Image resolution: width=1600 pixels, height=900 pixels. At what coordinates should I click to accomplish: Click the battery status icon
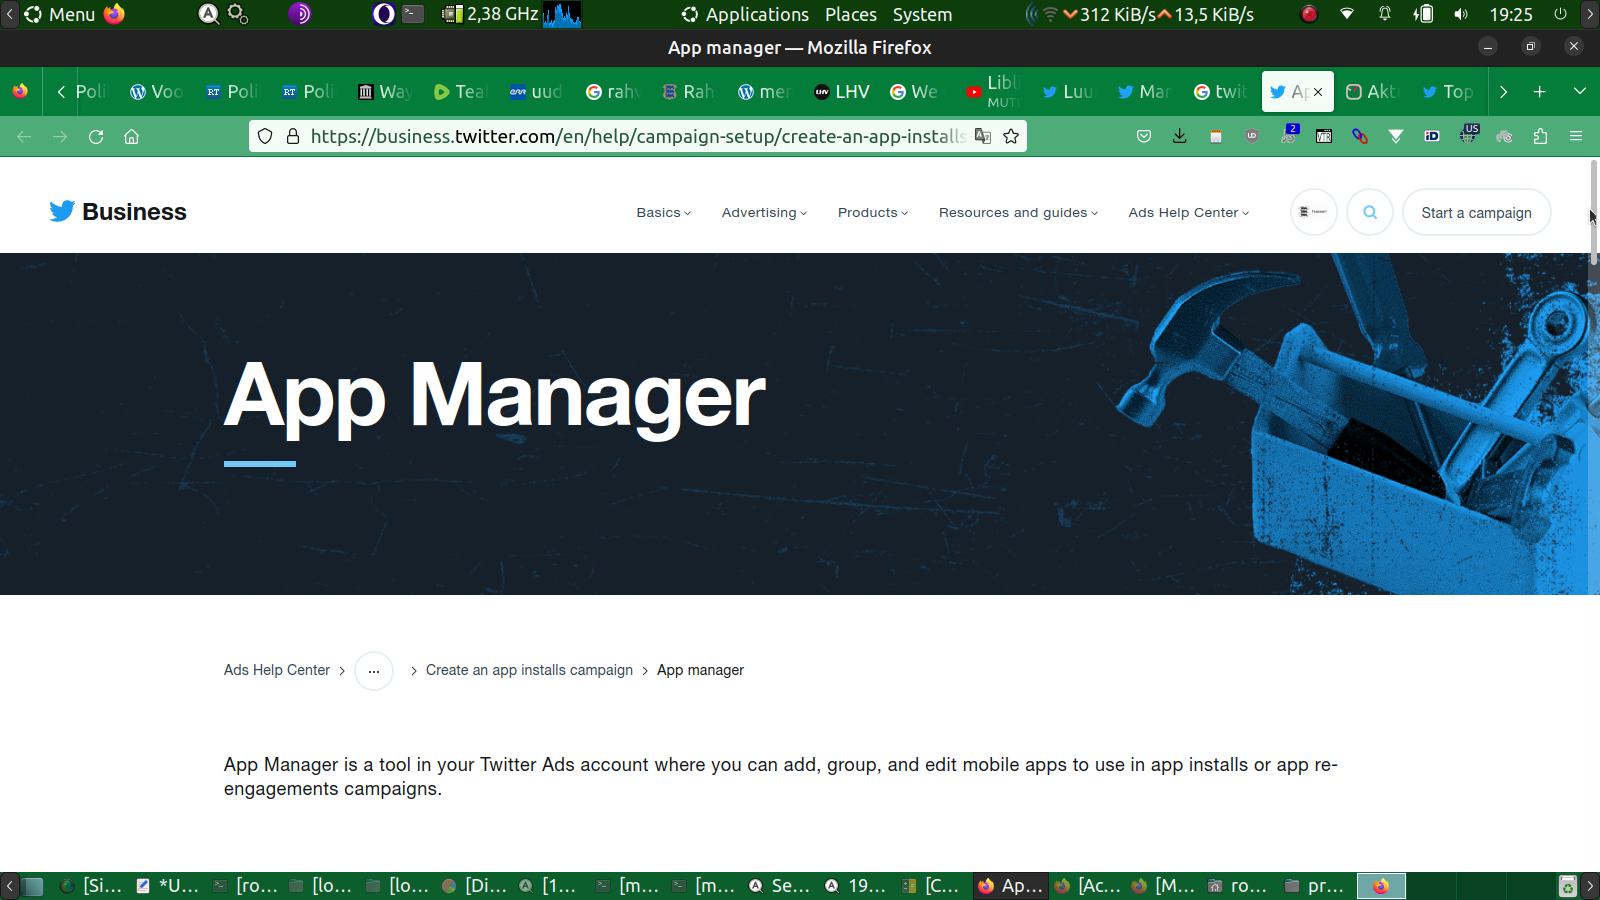coord(1423,14)
